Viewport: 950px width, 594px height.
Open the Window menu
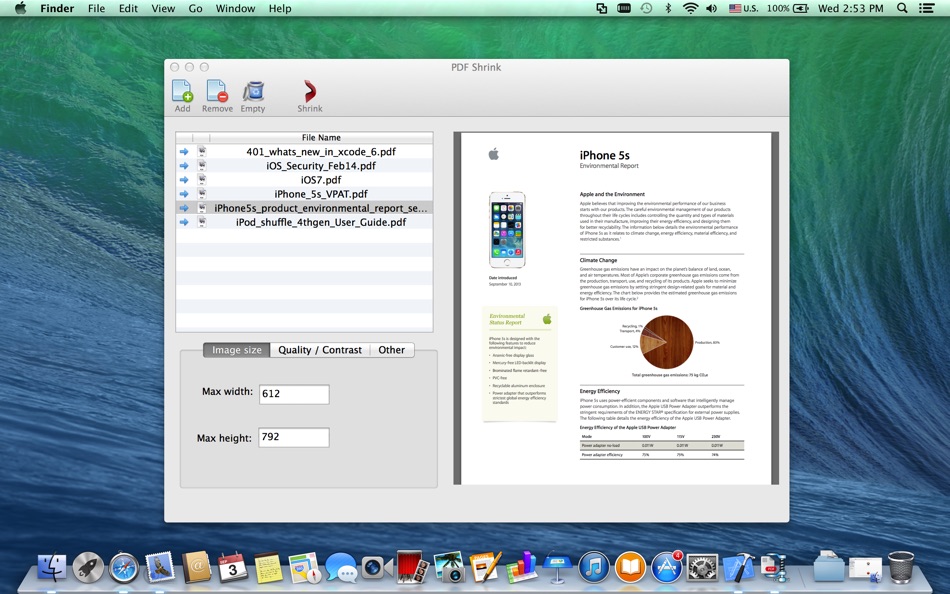(x=235, y=8)
